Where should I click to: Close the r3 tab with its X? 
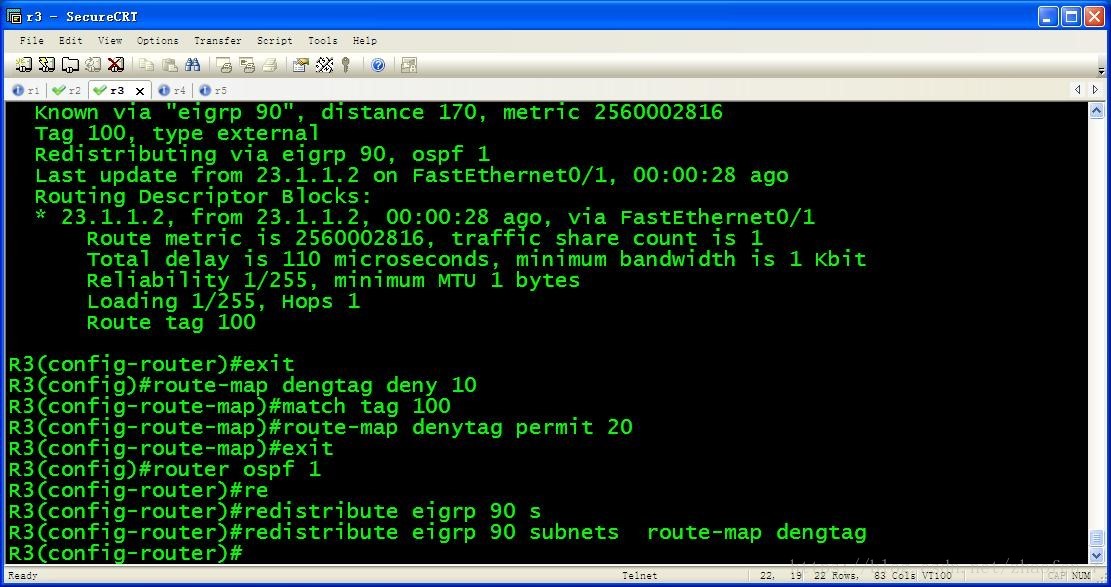(140, 91)
